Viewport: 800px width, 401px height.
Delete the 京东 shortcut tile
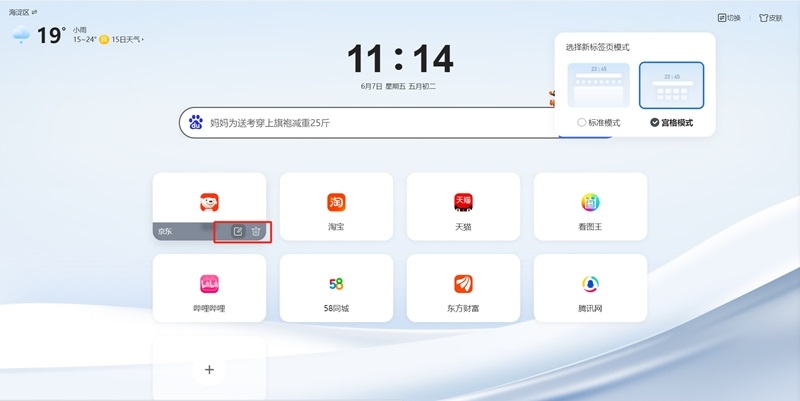point(256,231)
